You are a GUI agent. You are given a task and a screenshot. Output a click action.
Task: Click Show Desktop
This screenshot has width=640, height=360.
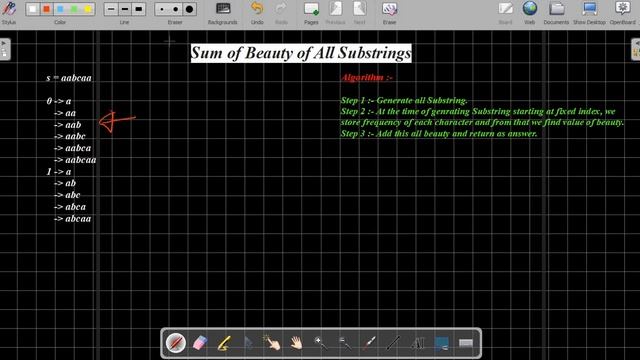click(589, 12)
